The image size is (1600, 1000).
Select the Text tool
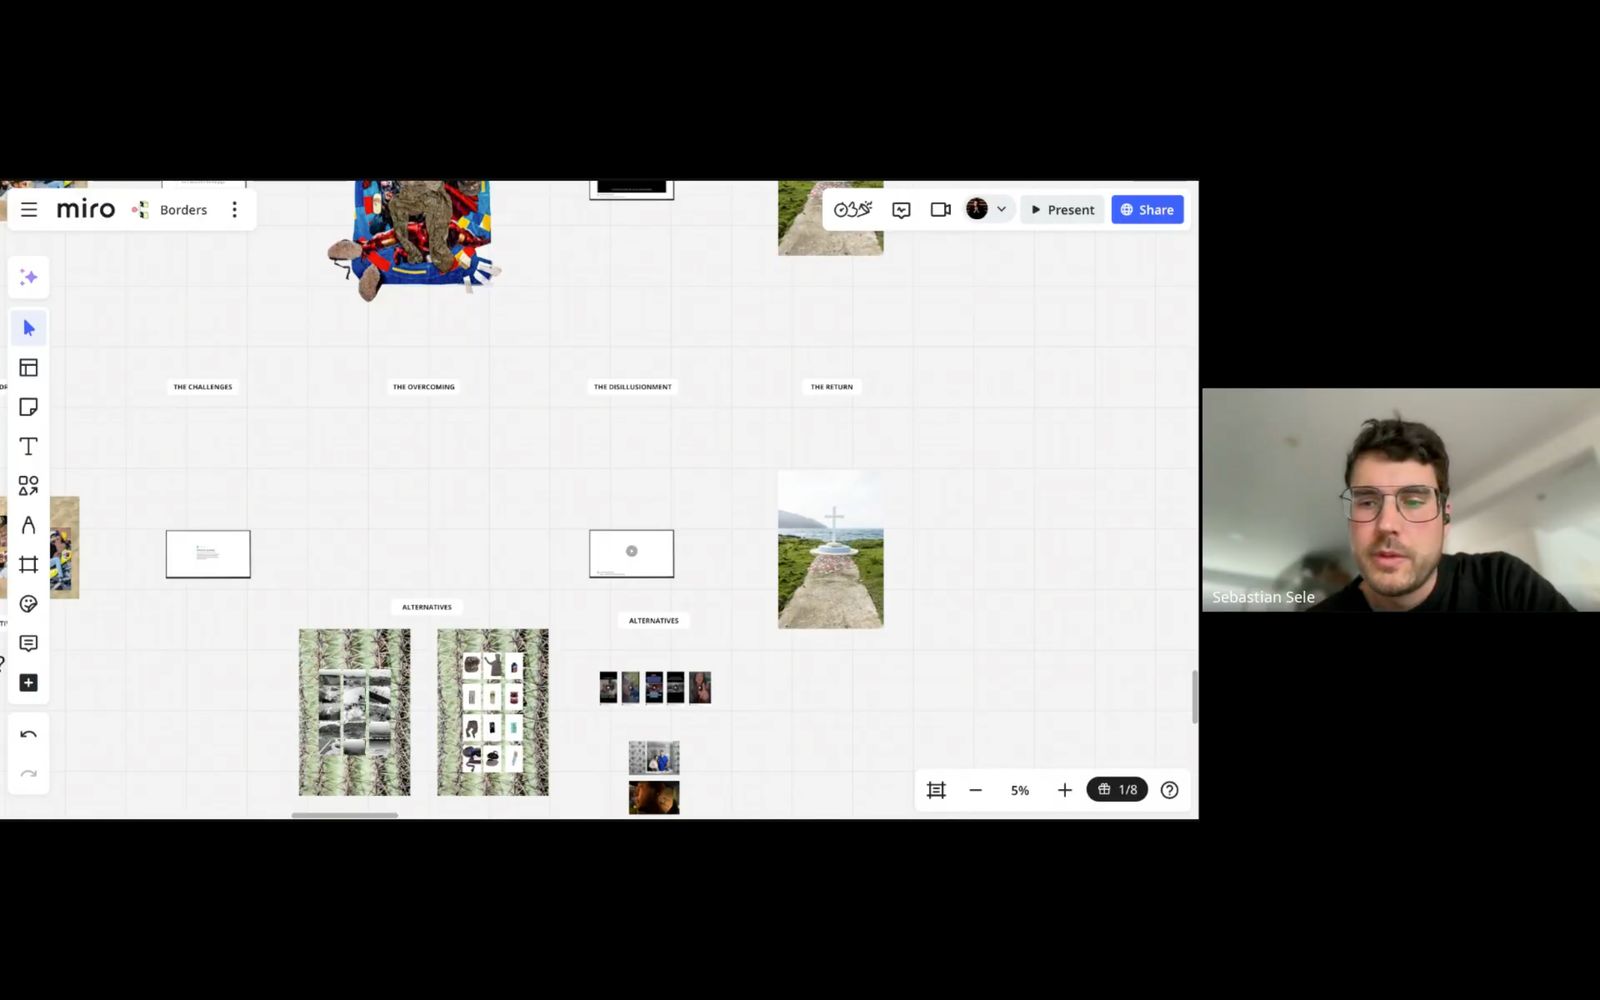tap(28, 446)
